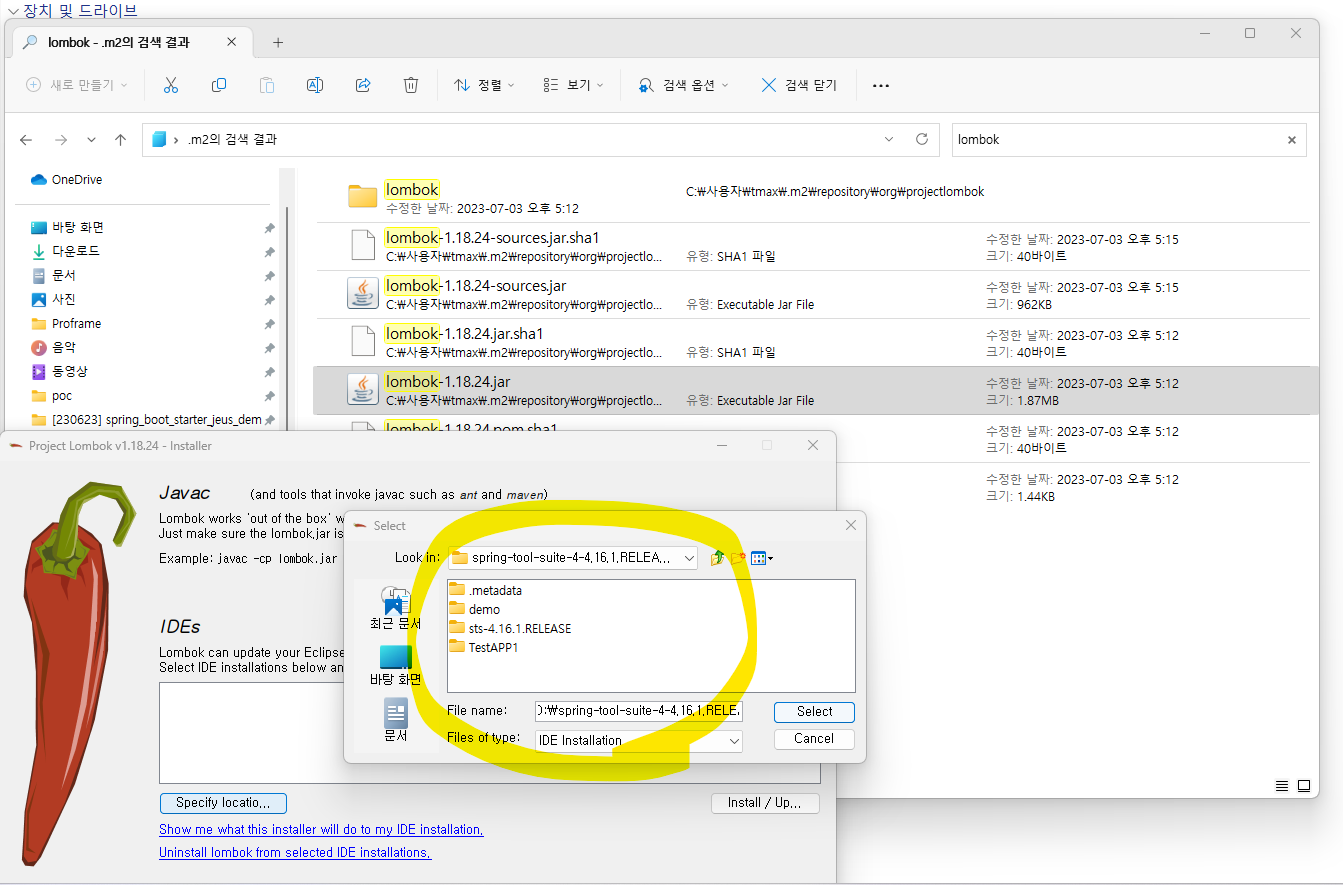The height and width of the screenshot is (885, 1343).
Task: Click the Back arrow in Explorer
Action: (27, 140)
